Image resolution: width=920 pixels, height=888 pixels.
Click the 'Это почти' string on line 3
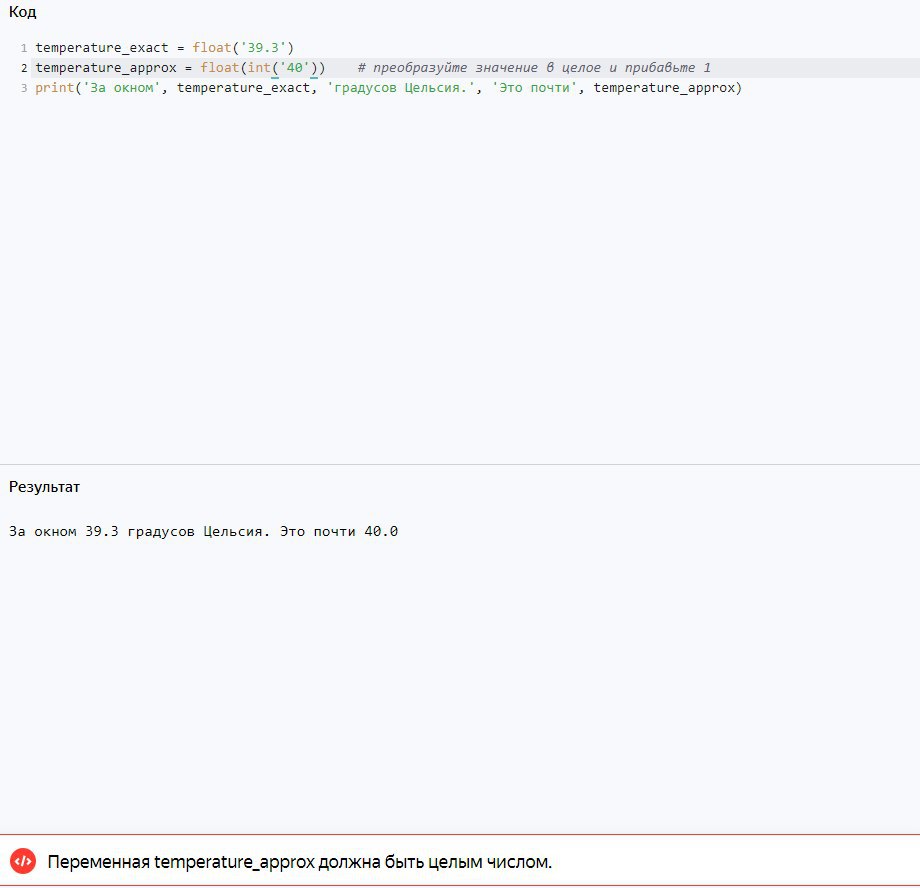point(535,88)
